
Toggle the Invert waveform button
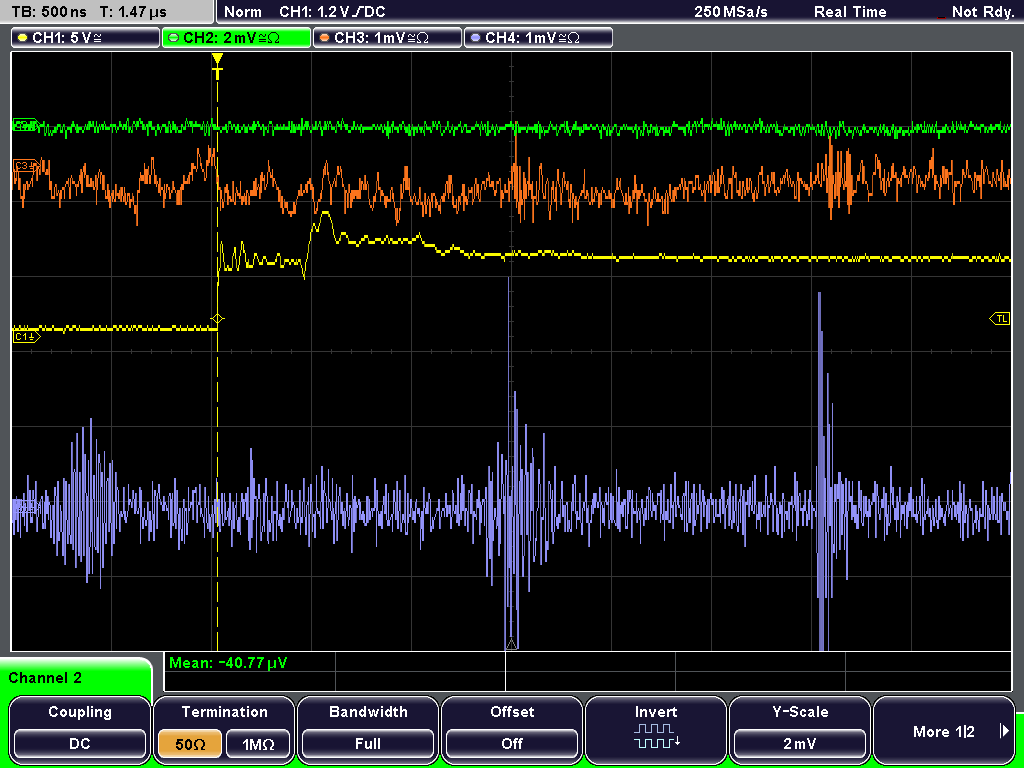[656, 728]
